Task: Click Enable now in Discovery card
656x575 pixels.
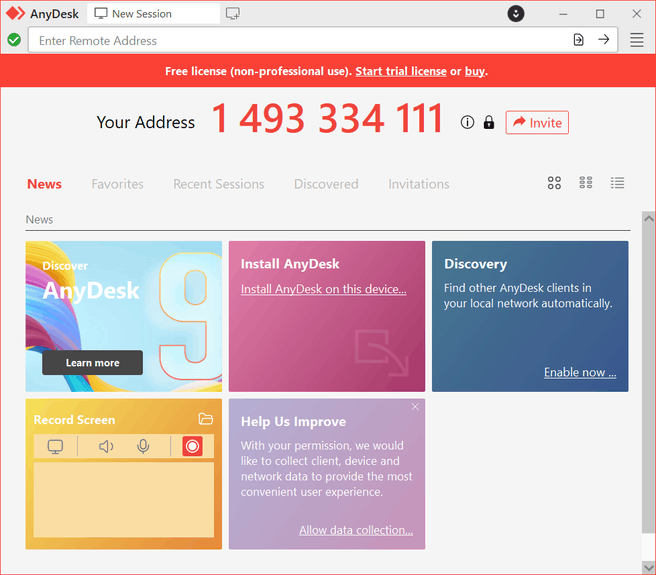Action: 580,372
